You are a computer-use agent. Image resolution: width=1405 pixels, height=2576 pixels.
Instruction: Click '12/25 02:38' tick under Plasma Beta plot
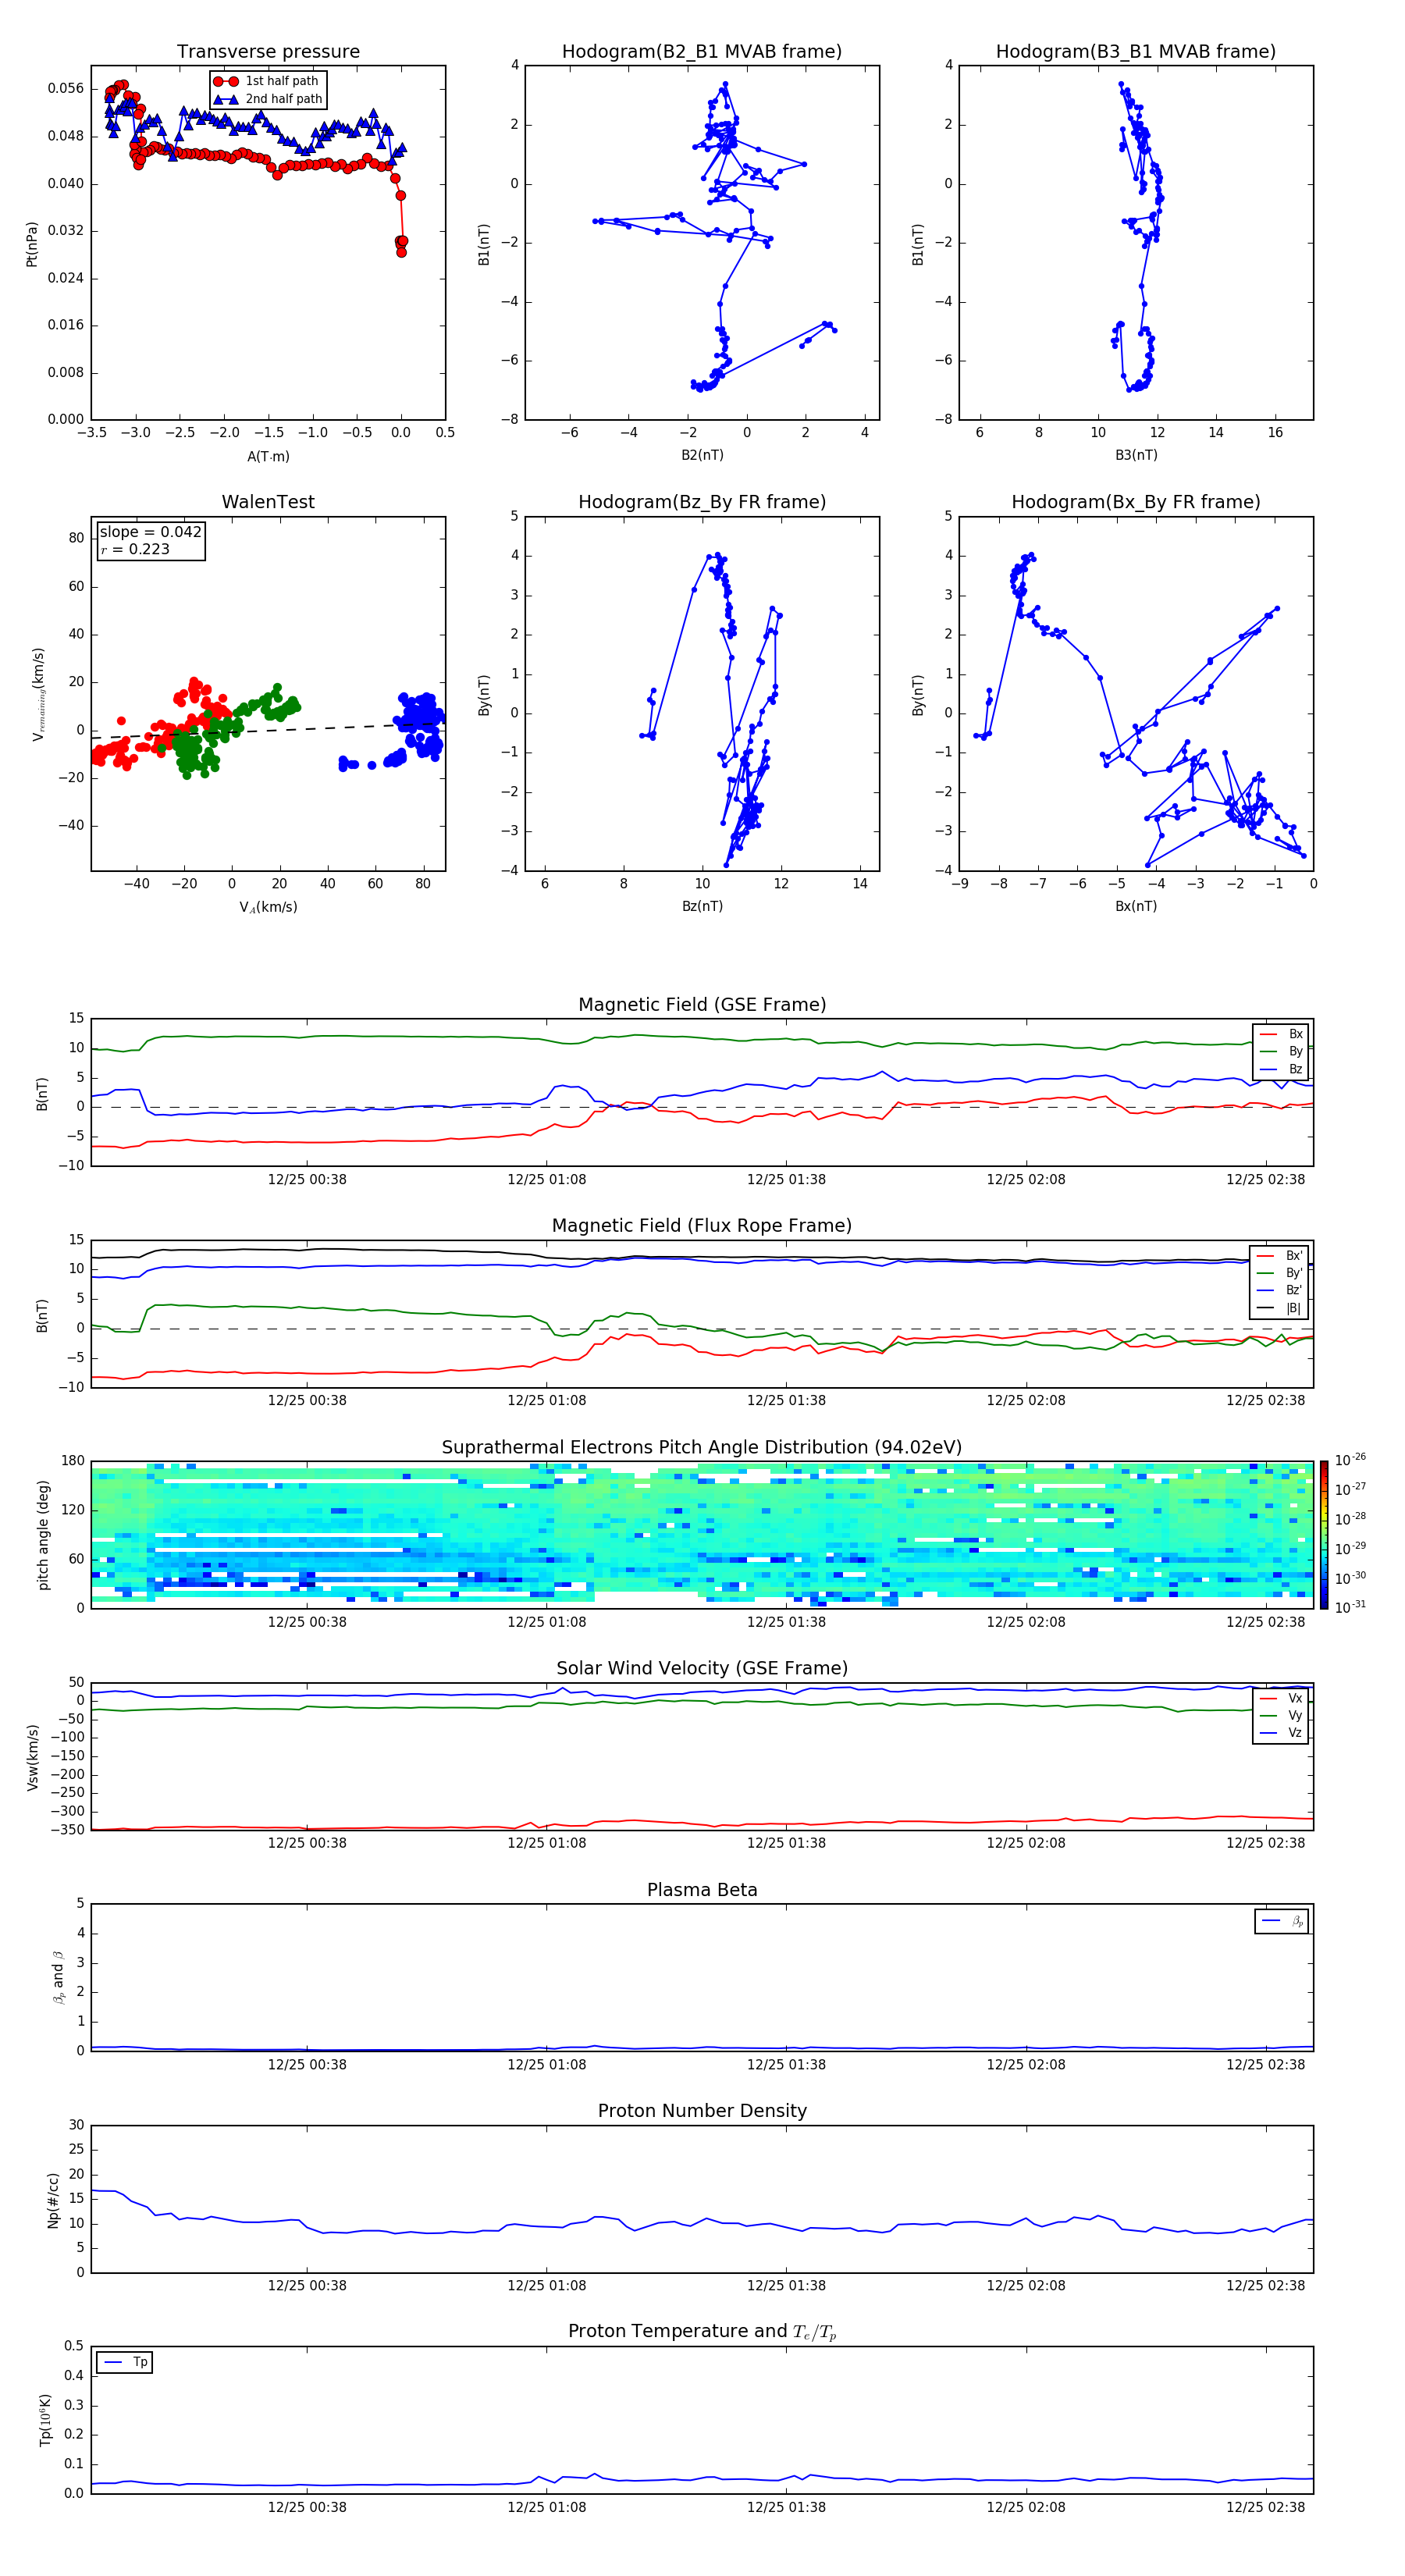[1266, 2065]
